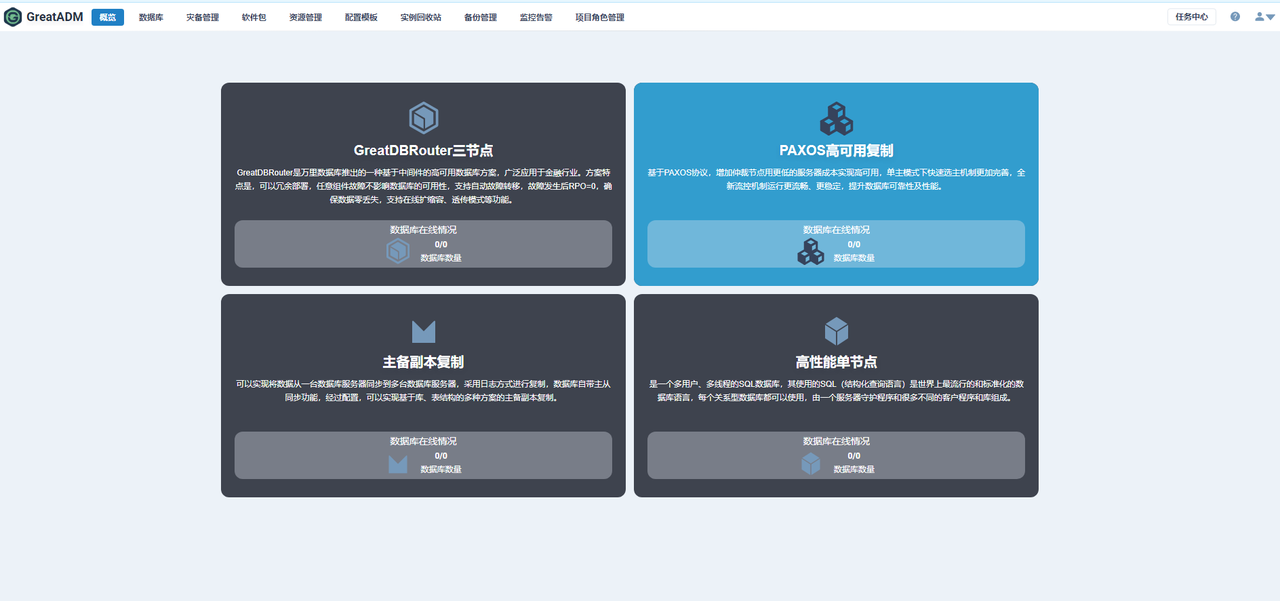Switch to the 数据库 menu
This screenshot has width=1280, height=601.
[150, 16]
